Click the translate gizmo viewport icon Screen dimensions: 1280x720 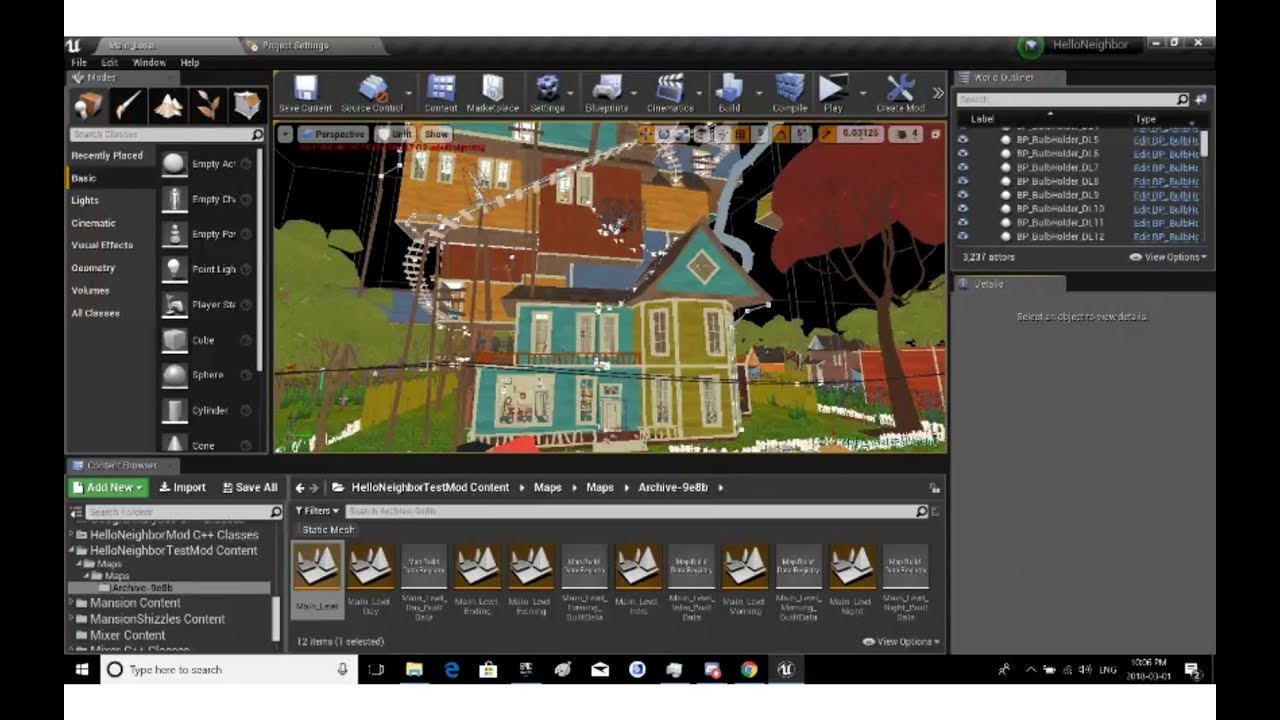(x=645, y=134)
